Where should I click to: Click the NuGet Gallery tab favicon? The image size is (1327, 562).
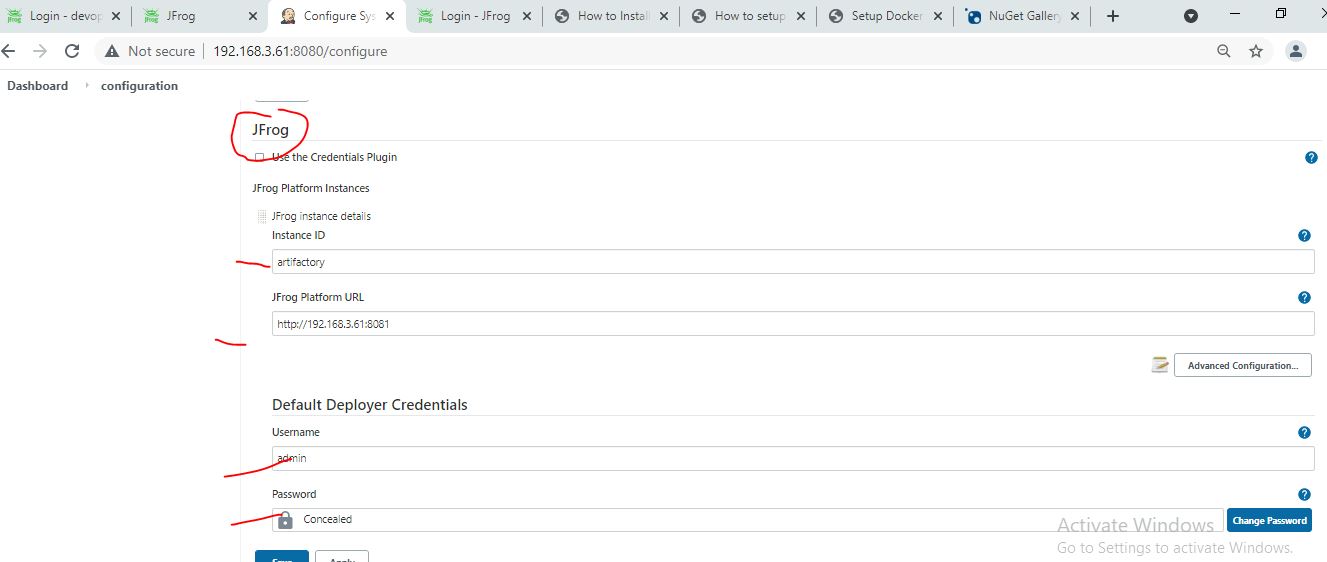coord(973,16)
